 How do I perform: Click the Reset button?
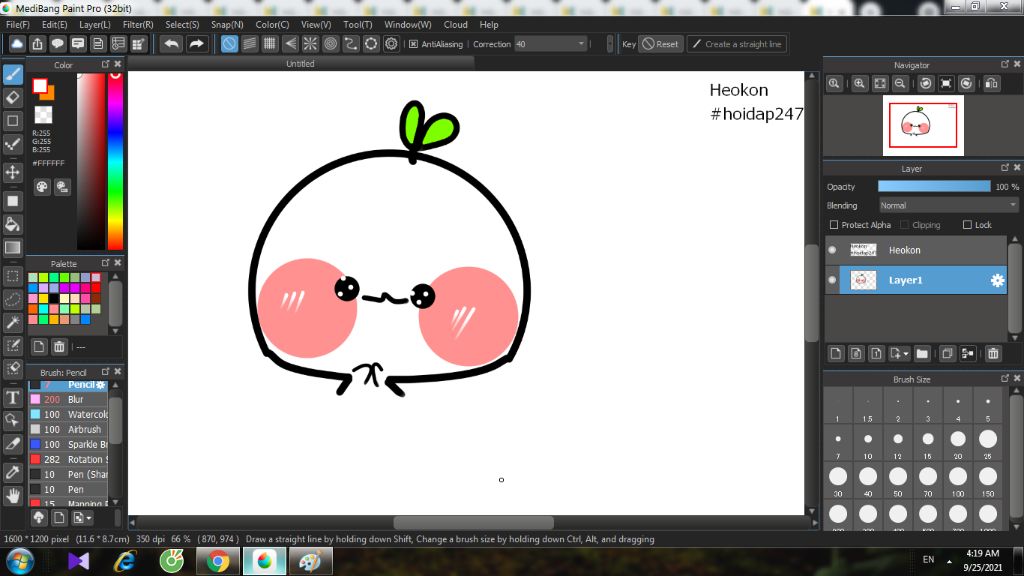click(660, 44)
